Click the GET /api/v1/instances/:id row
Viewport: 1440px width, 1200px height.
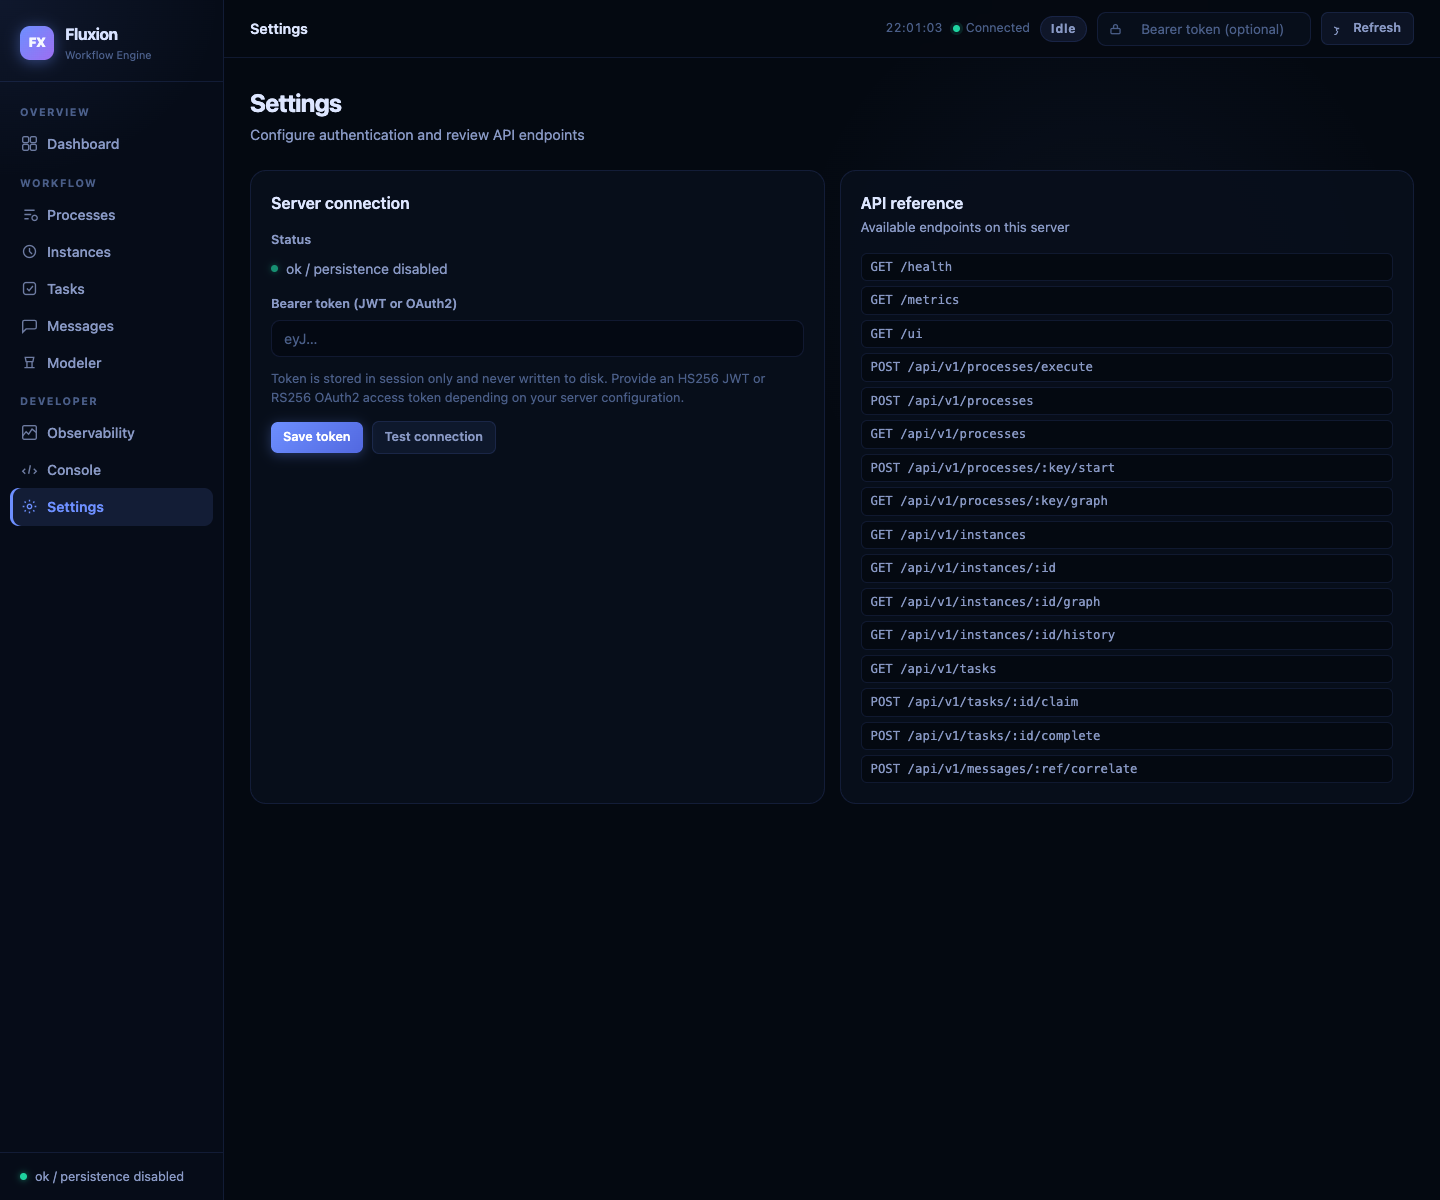point(1127,568)
